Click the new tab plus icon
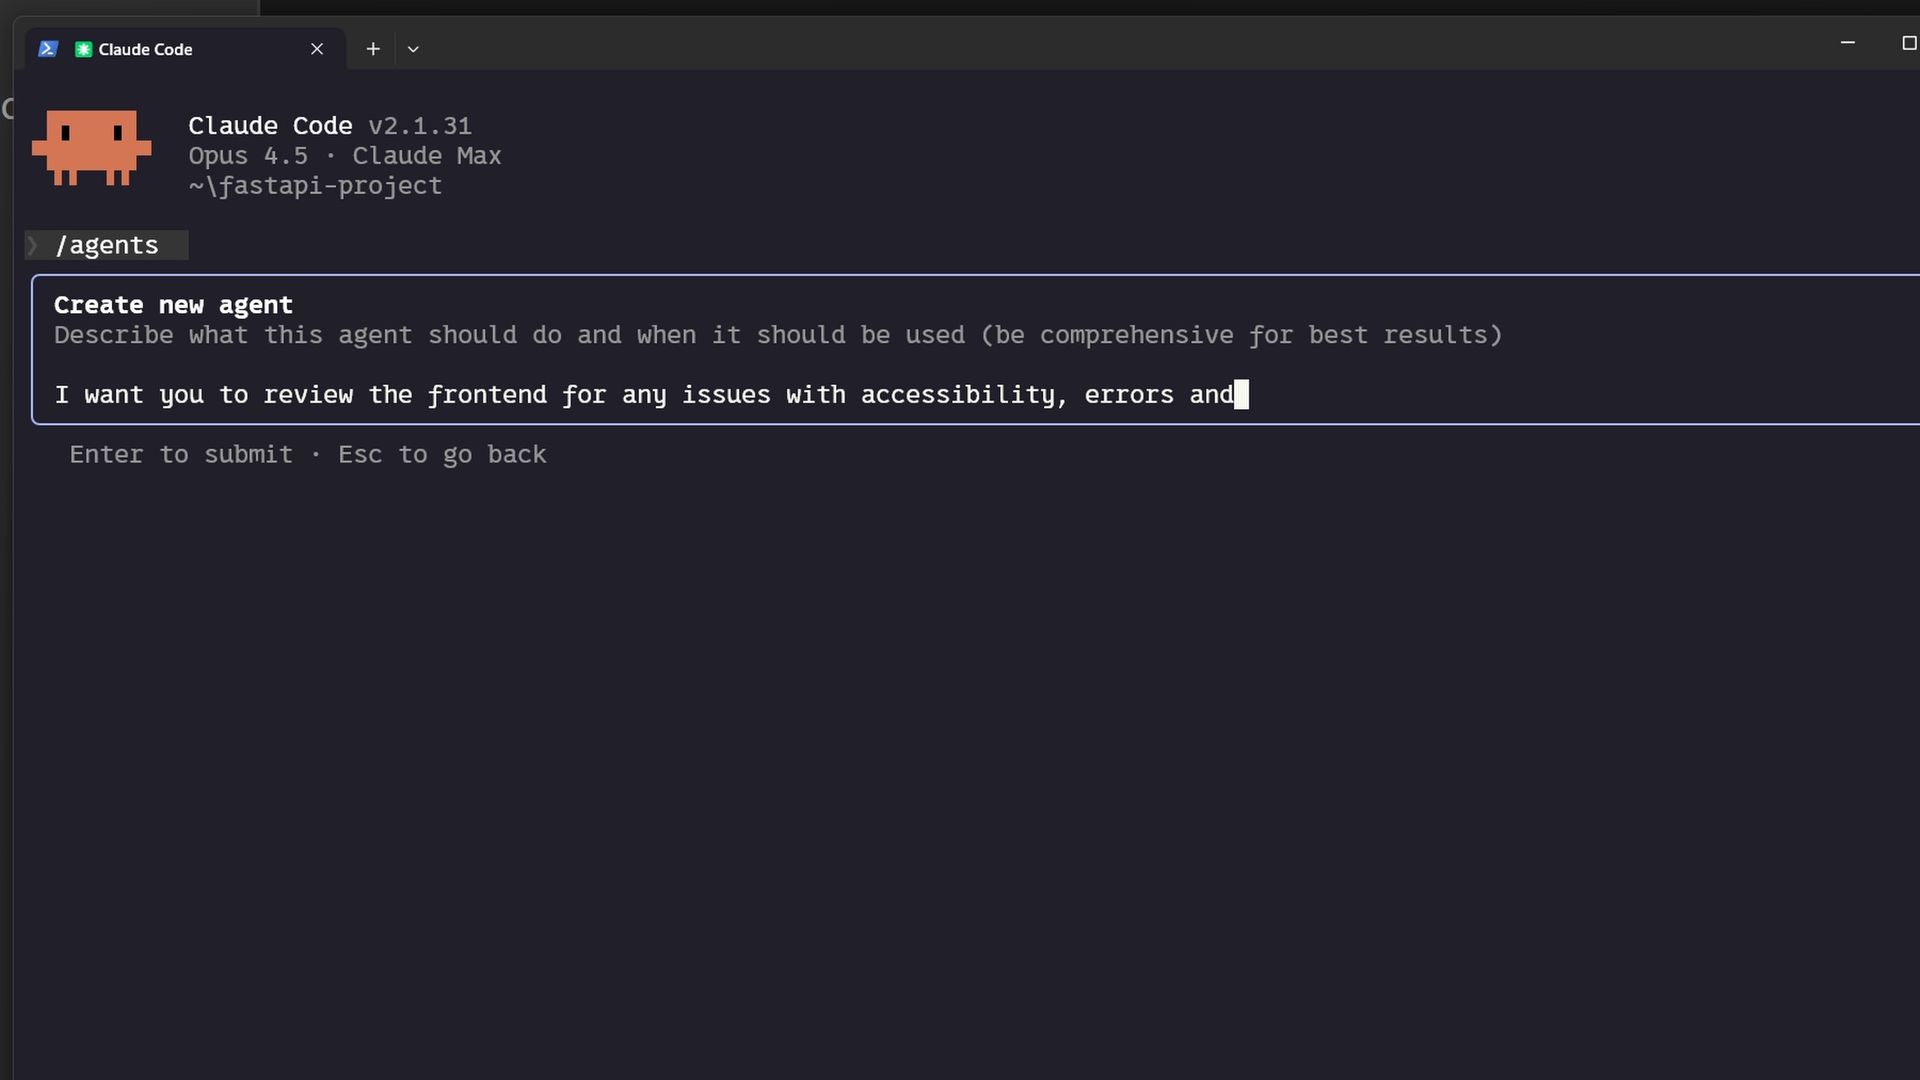 pos(373,48)
